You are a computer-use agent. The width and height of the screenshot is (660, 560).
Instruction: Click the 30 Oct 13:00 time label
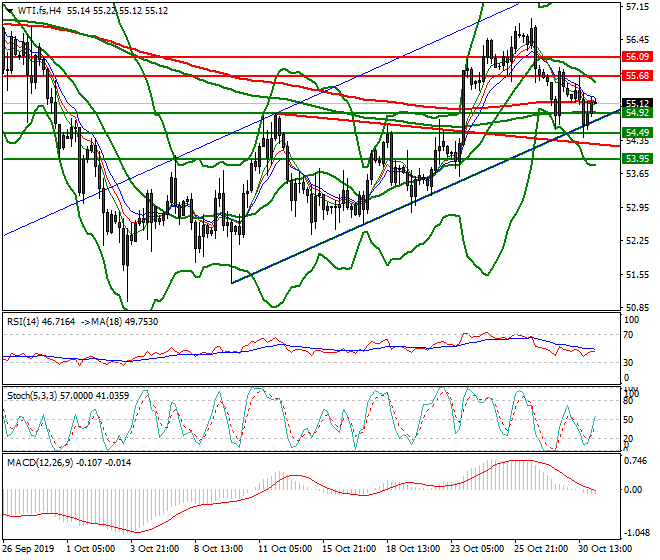tap(605, 549)
